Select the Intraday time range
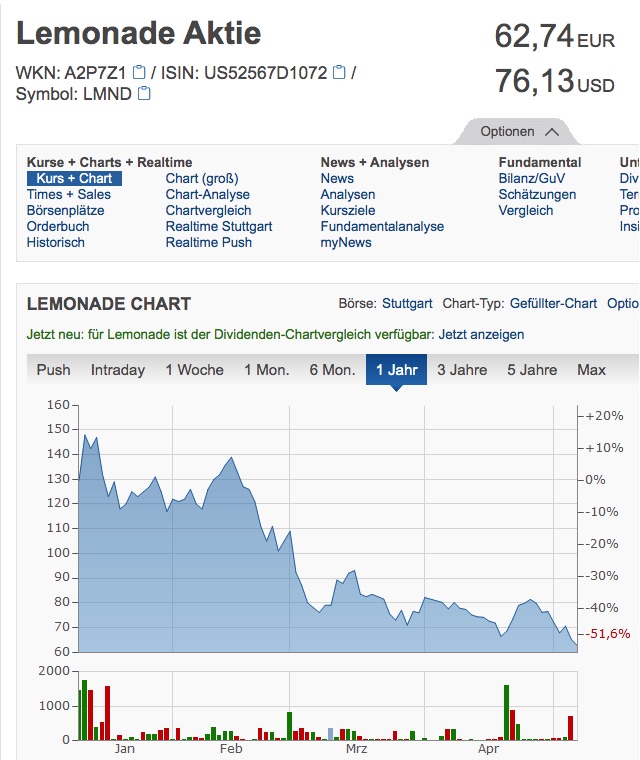This screenshot has width=640, height=760. [x=118, y=370]
